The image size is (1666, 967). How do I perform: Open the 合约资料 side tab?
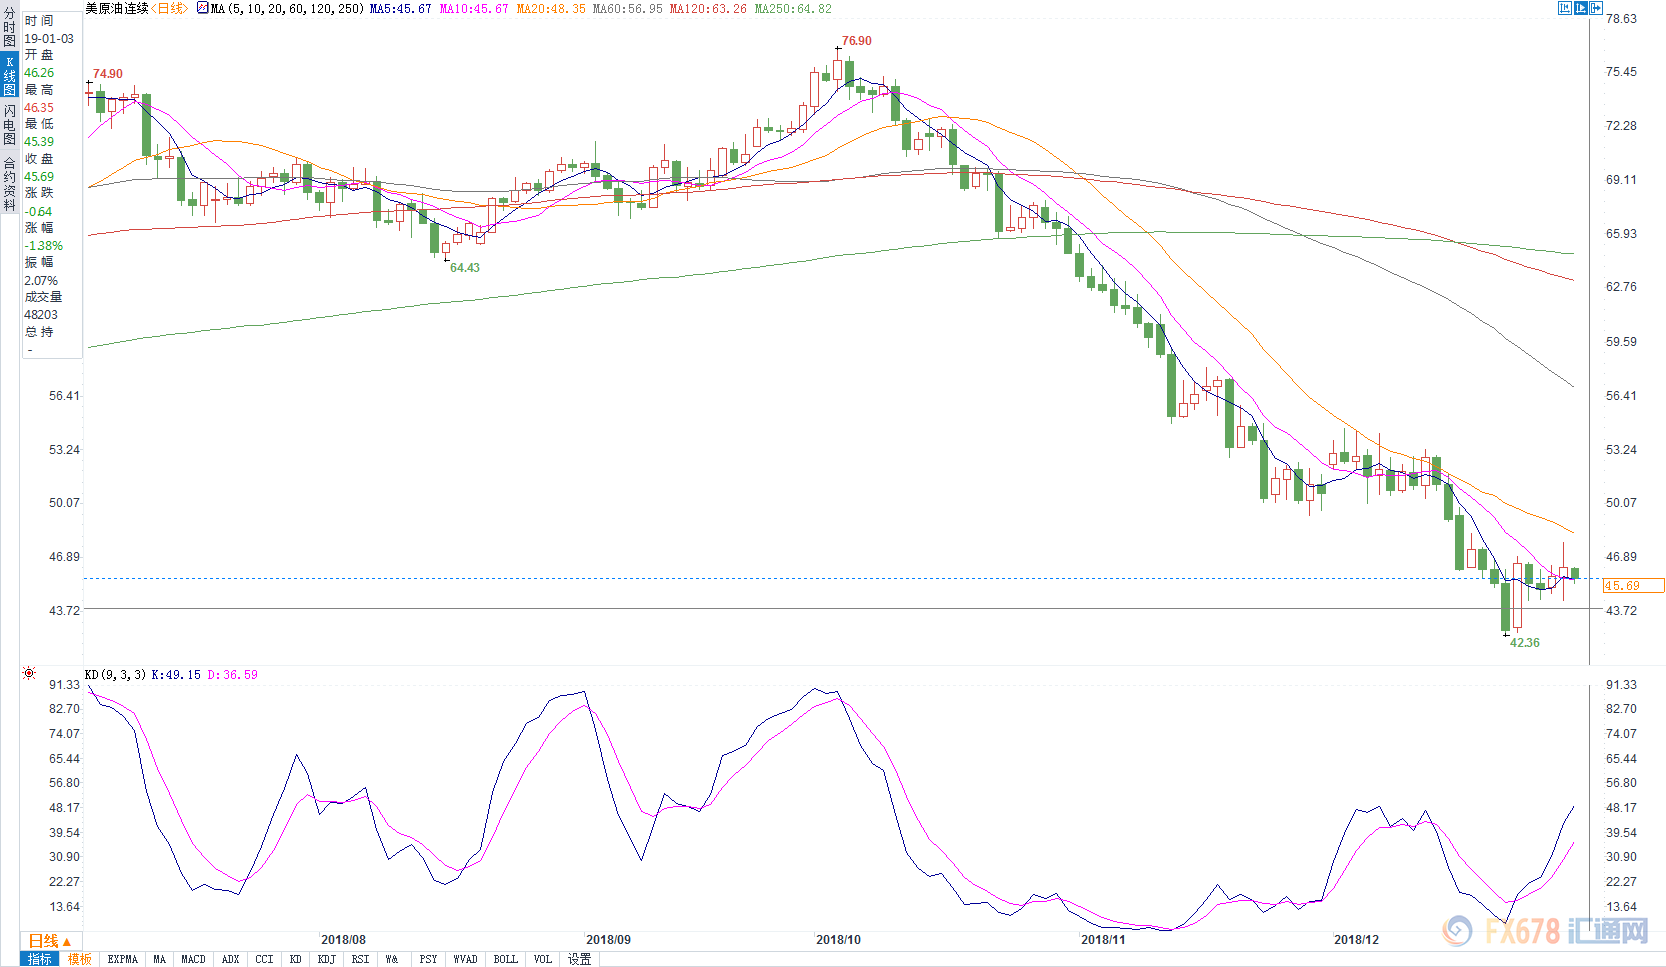point(9,183)
